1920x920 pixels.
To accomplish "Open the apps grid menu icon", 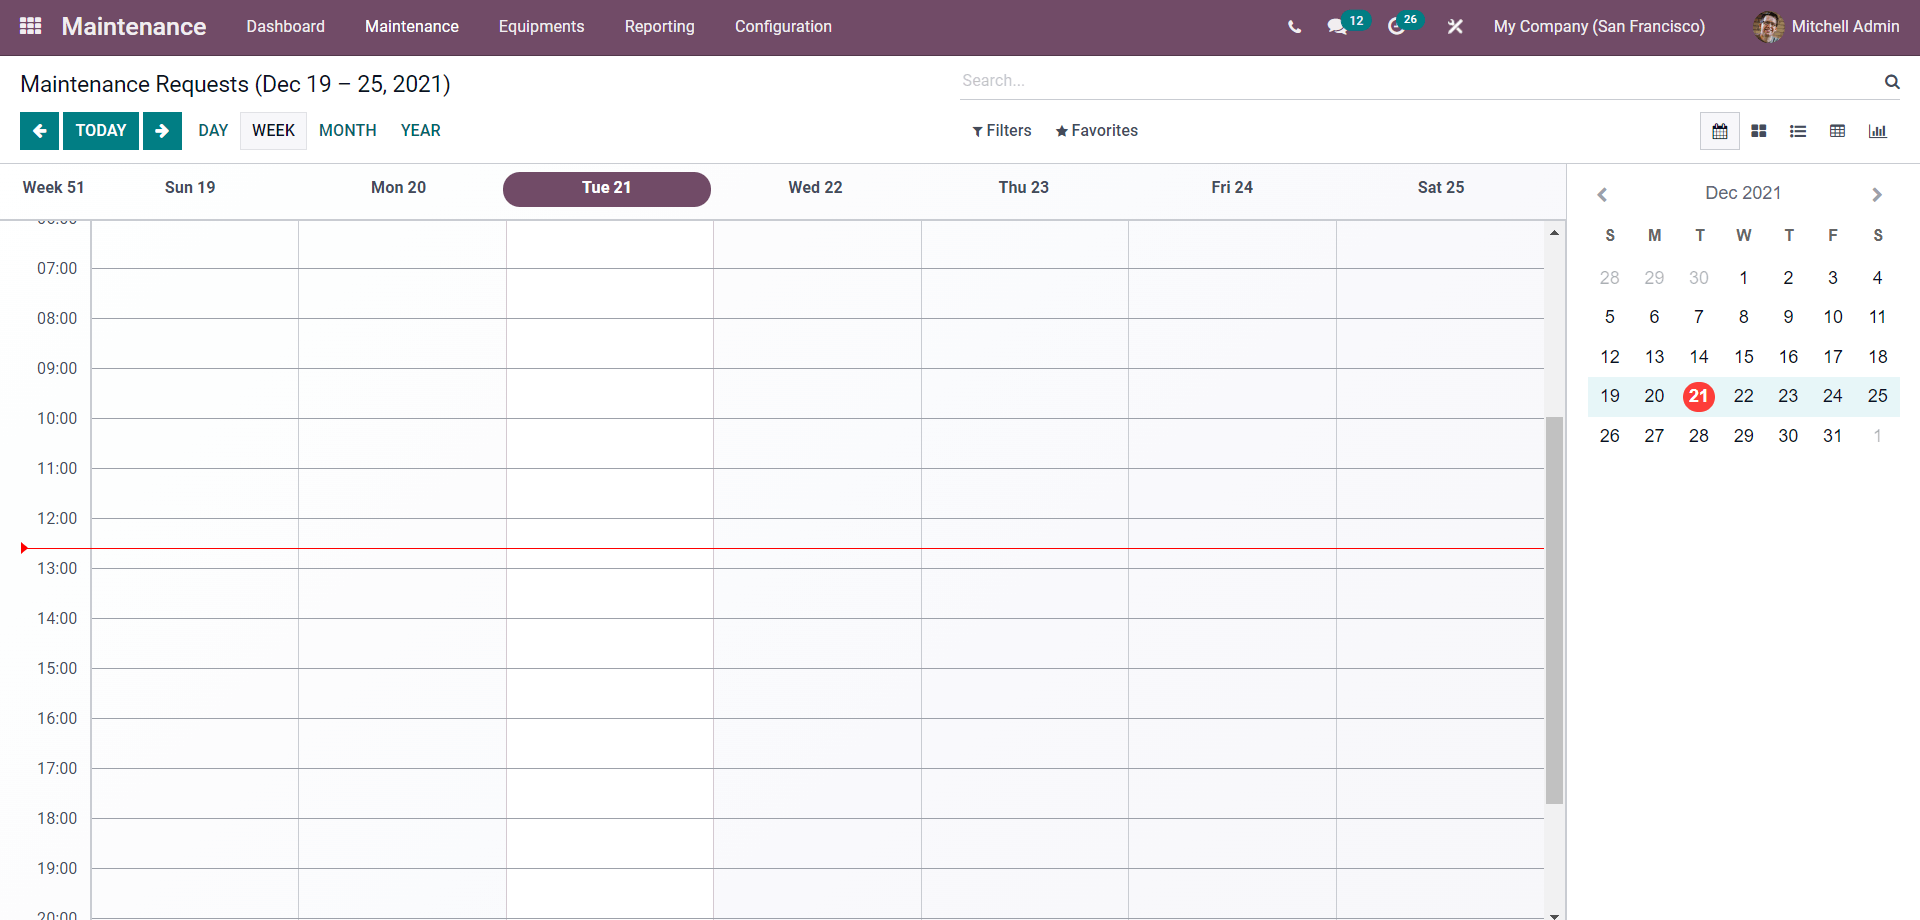I will (30, 26).
